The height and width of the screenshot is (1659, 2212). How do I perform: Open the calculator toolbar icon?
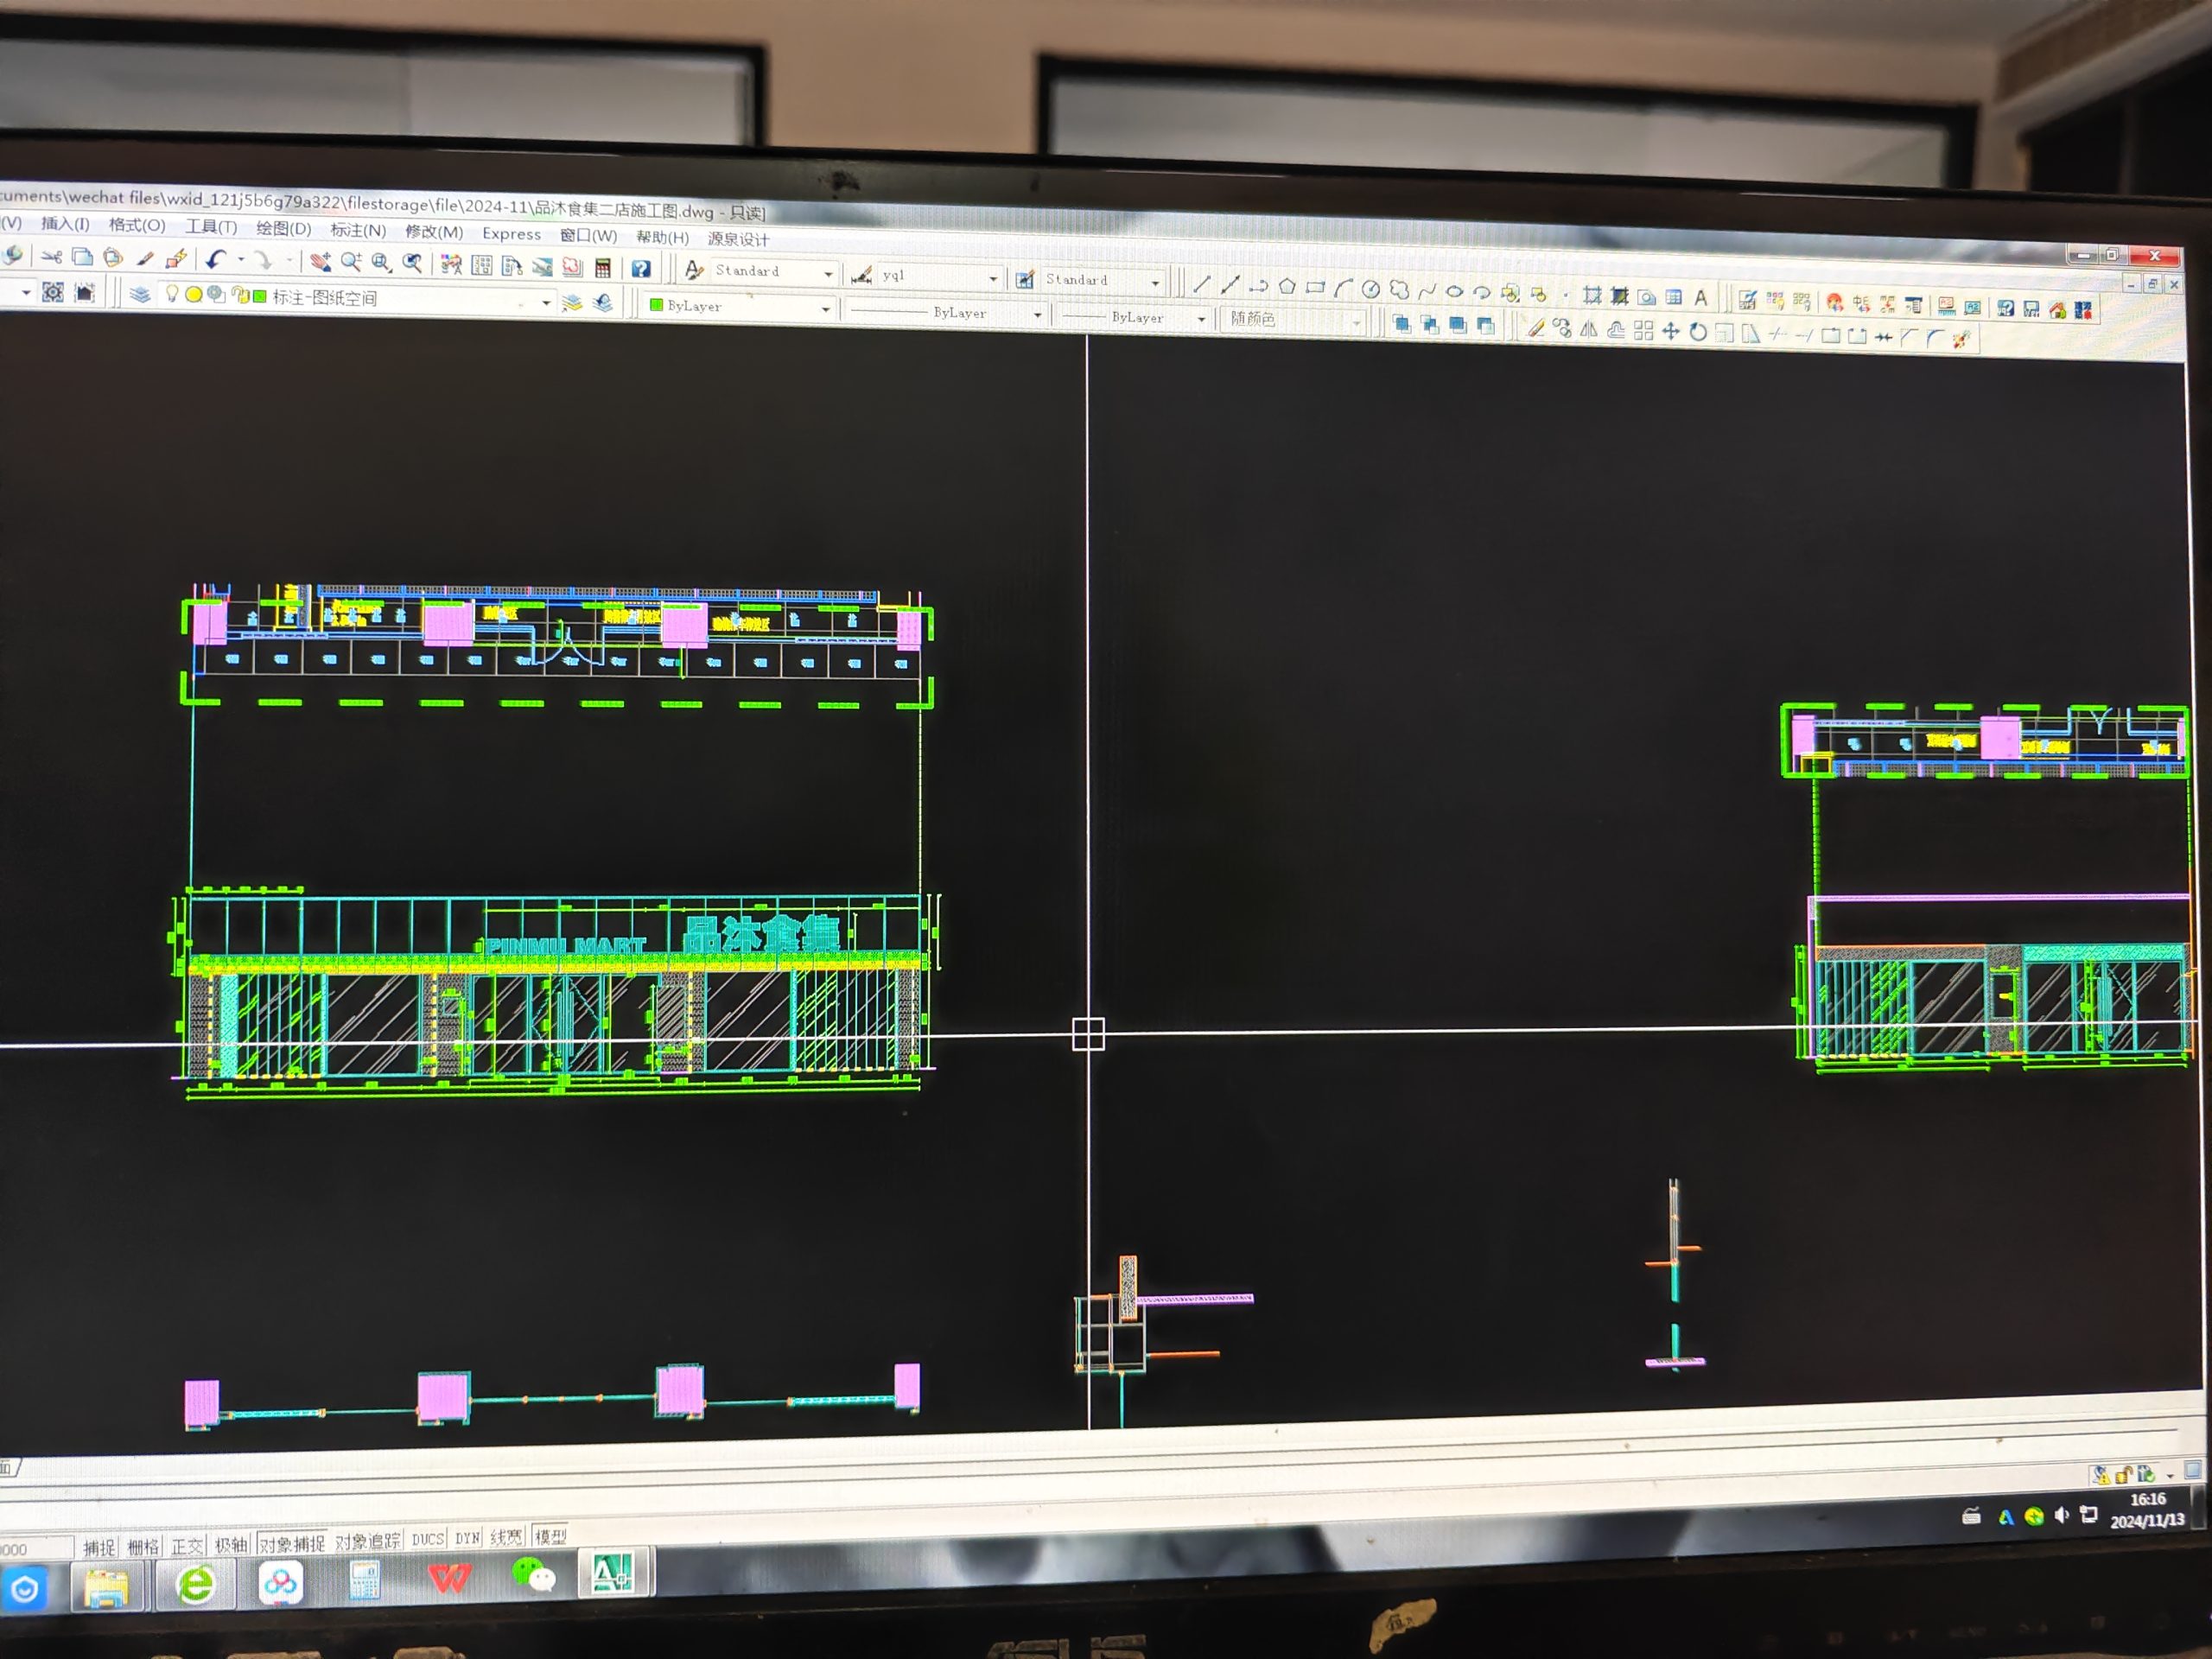(603, 267)
